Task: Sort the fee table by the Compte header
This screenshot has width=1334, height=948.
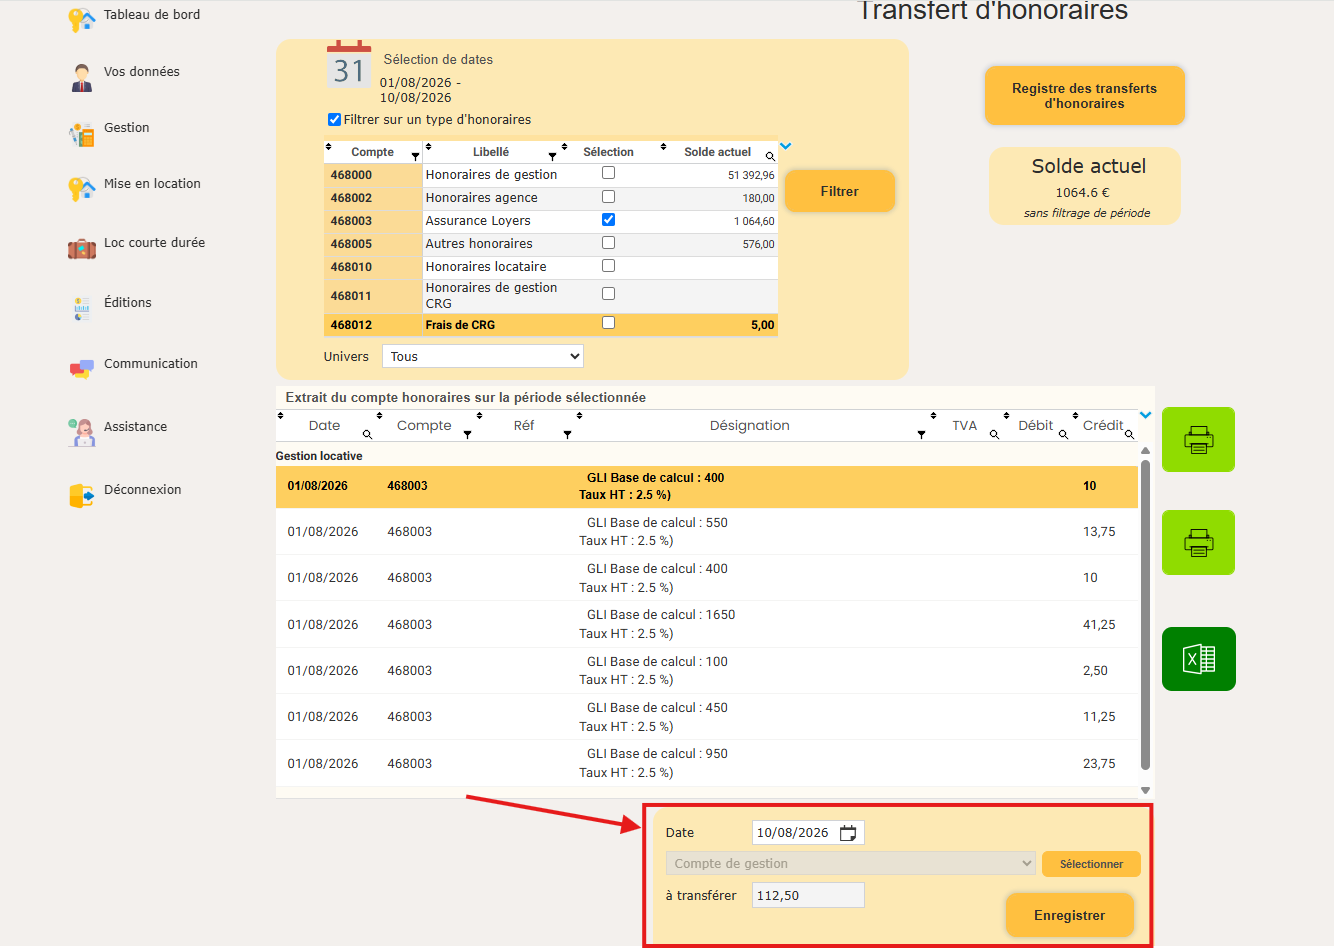Action: point(372,152)
